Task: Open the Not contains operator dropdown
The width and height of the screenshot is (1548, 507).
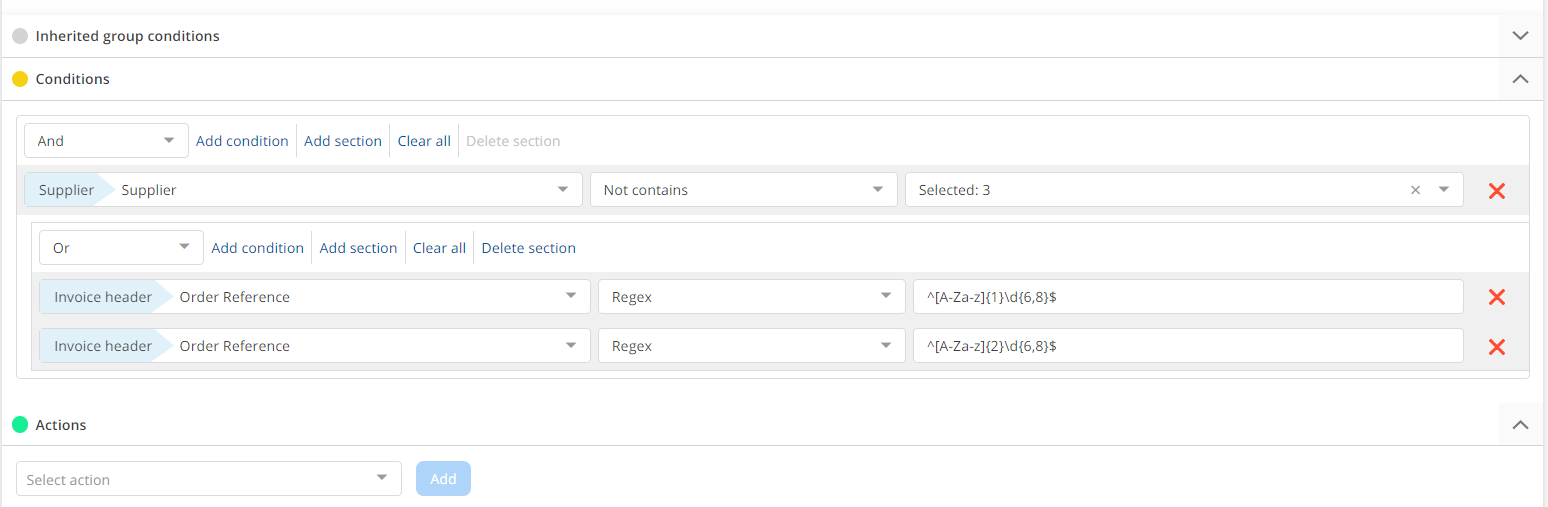Action: [x=743, y=190]
